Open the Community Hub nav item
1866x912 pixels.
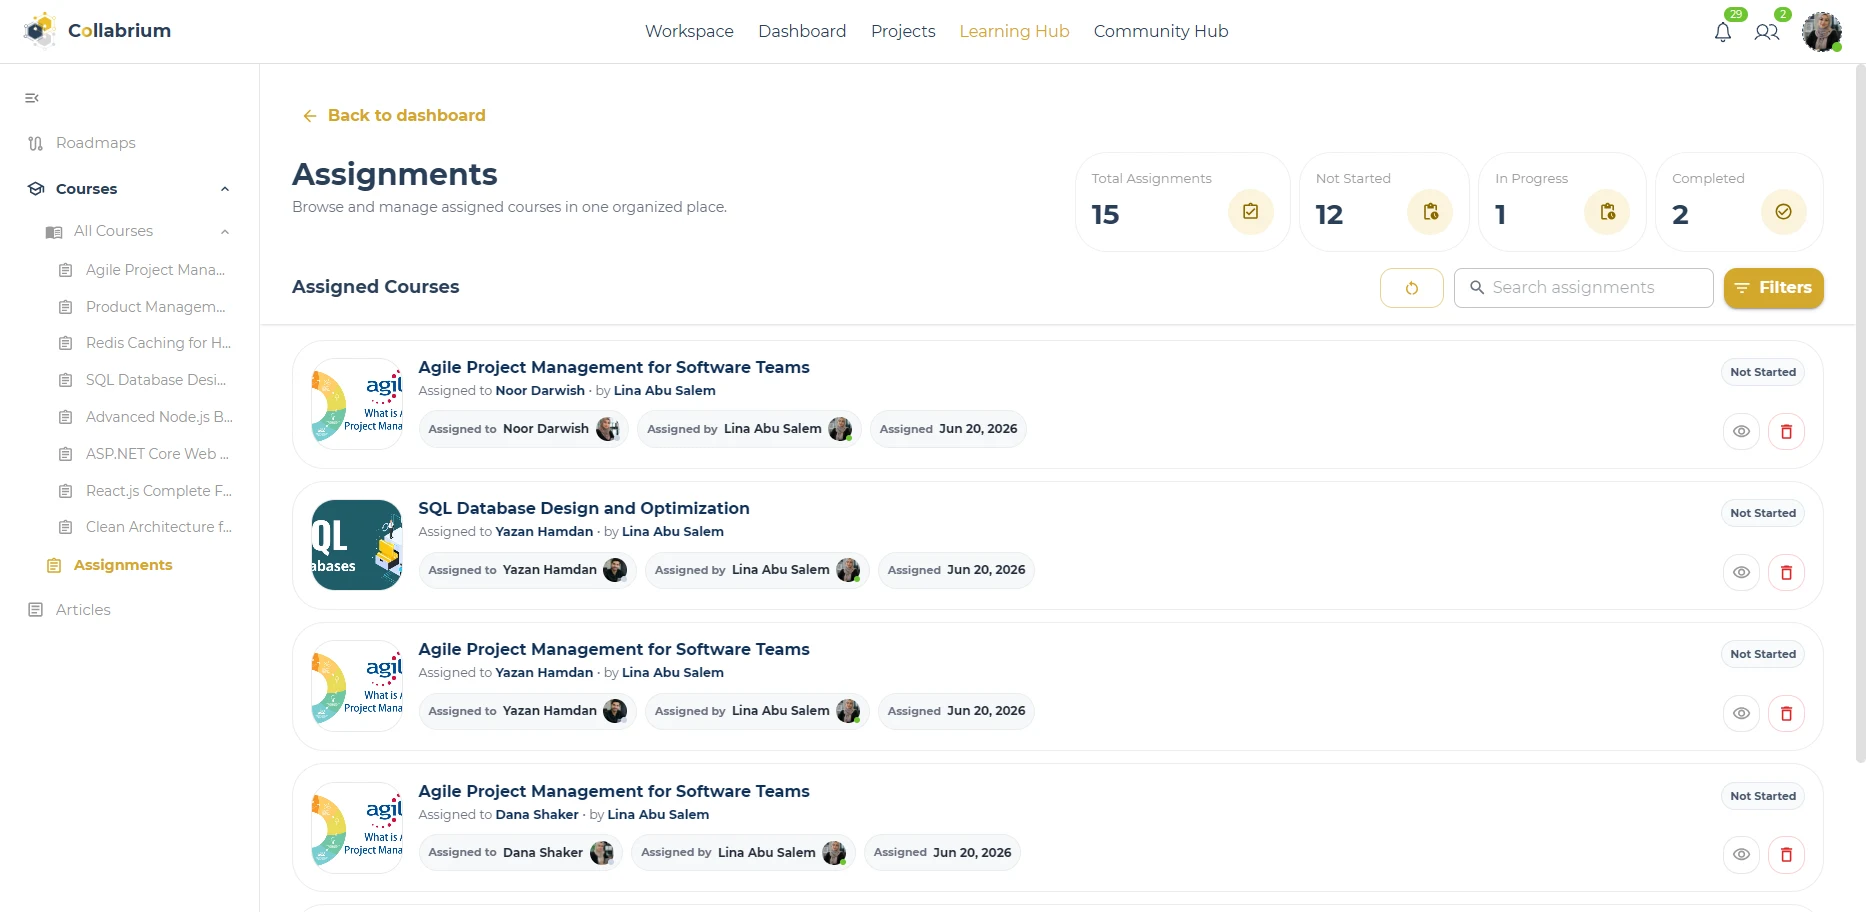click(1161, 31)
